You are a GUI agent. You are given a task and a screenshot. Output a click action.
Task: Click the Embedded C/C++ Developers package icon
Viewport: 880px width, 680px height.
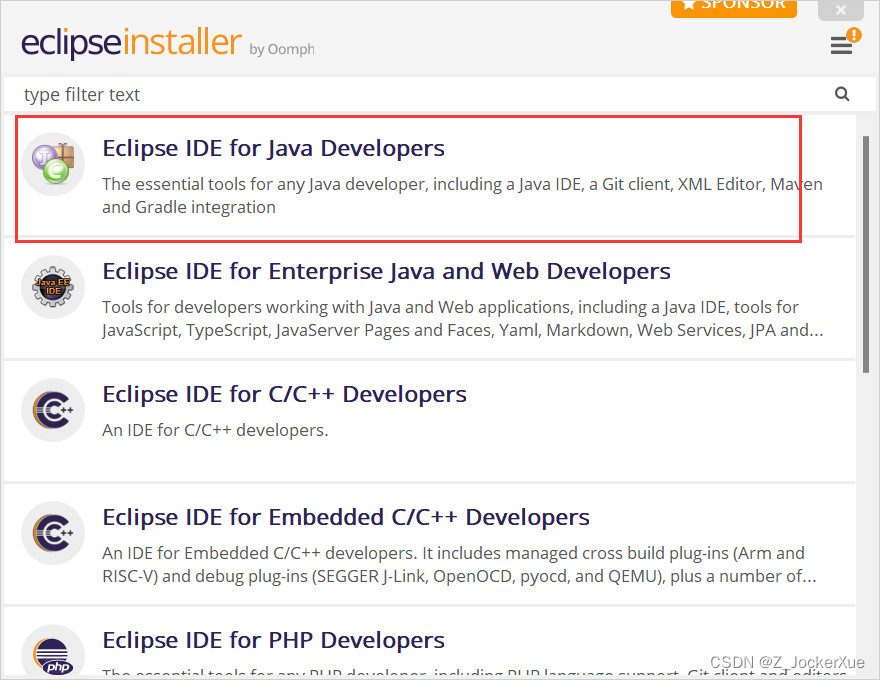(53, 532)
